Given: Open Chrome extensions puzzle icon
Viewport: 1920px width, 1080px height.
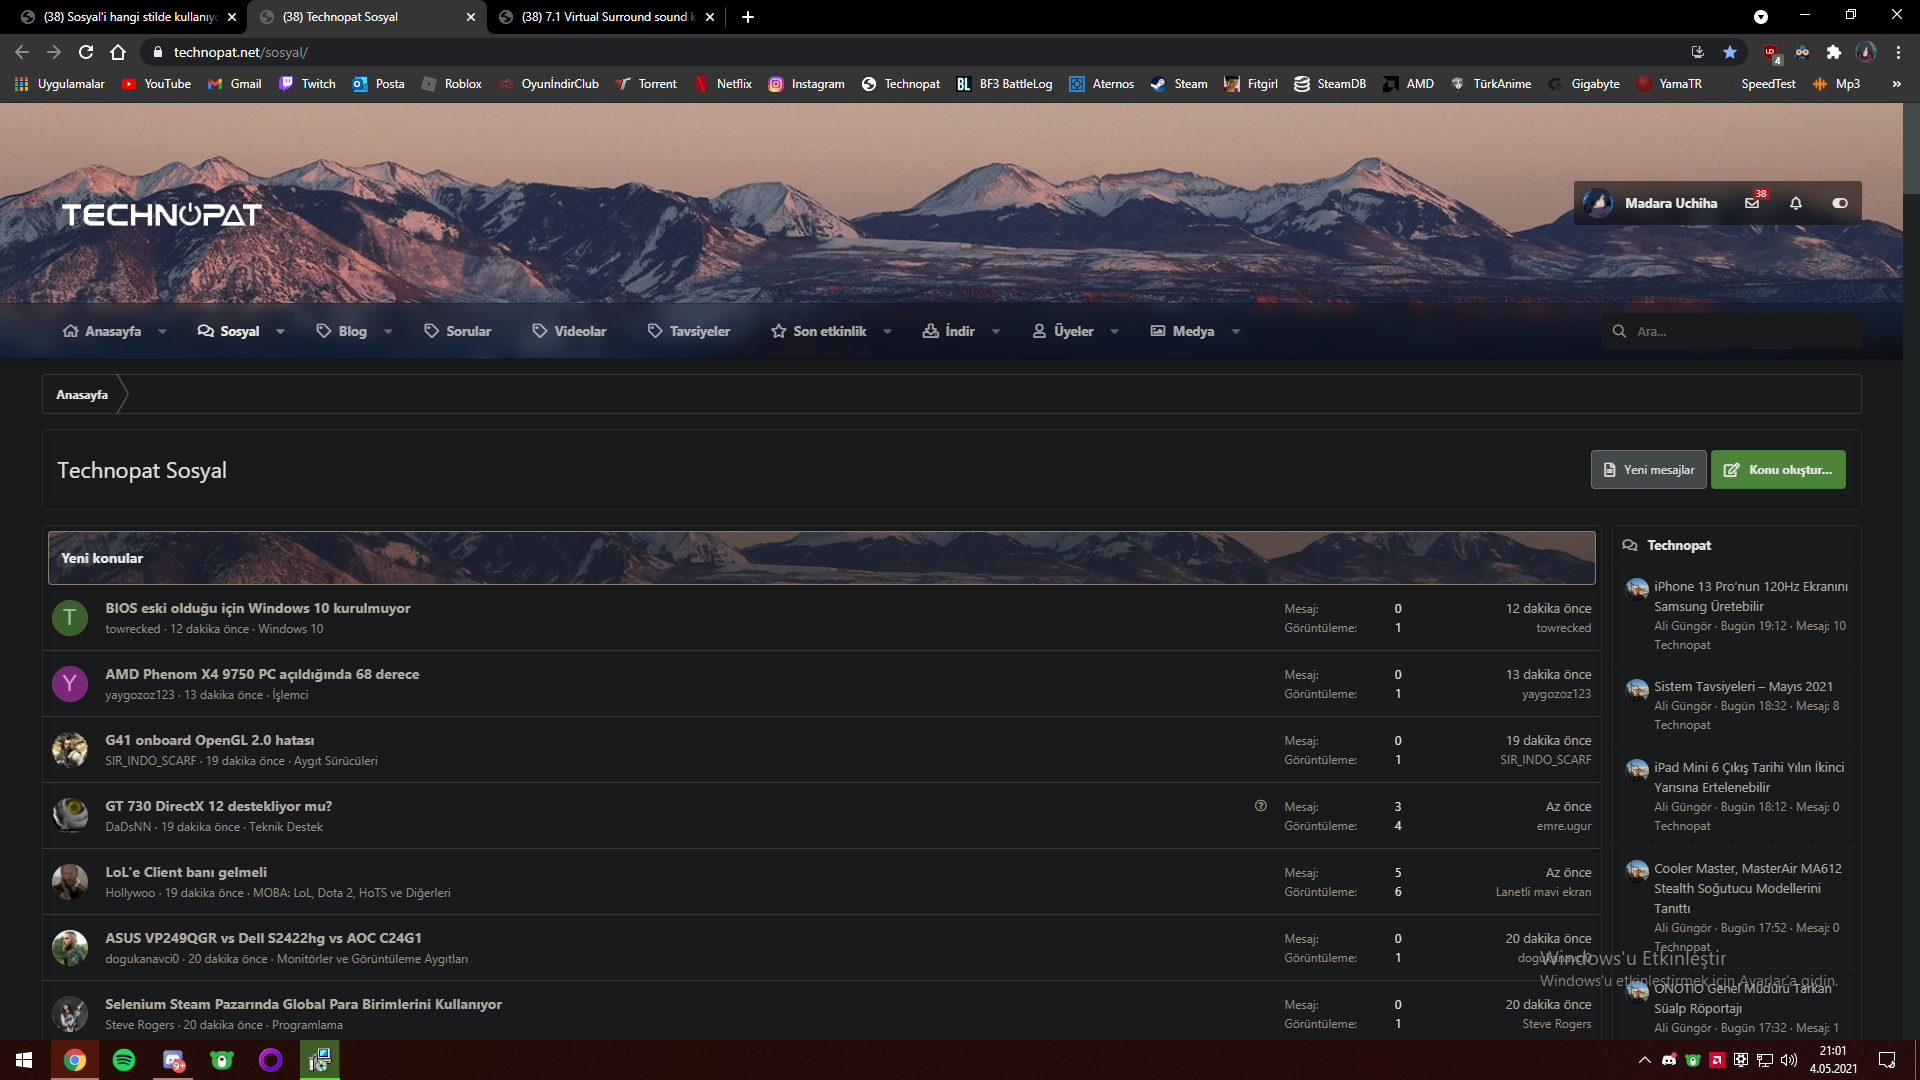Looking at the screenshot, I should (x=1833, y=52).
